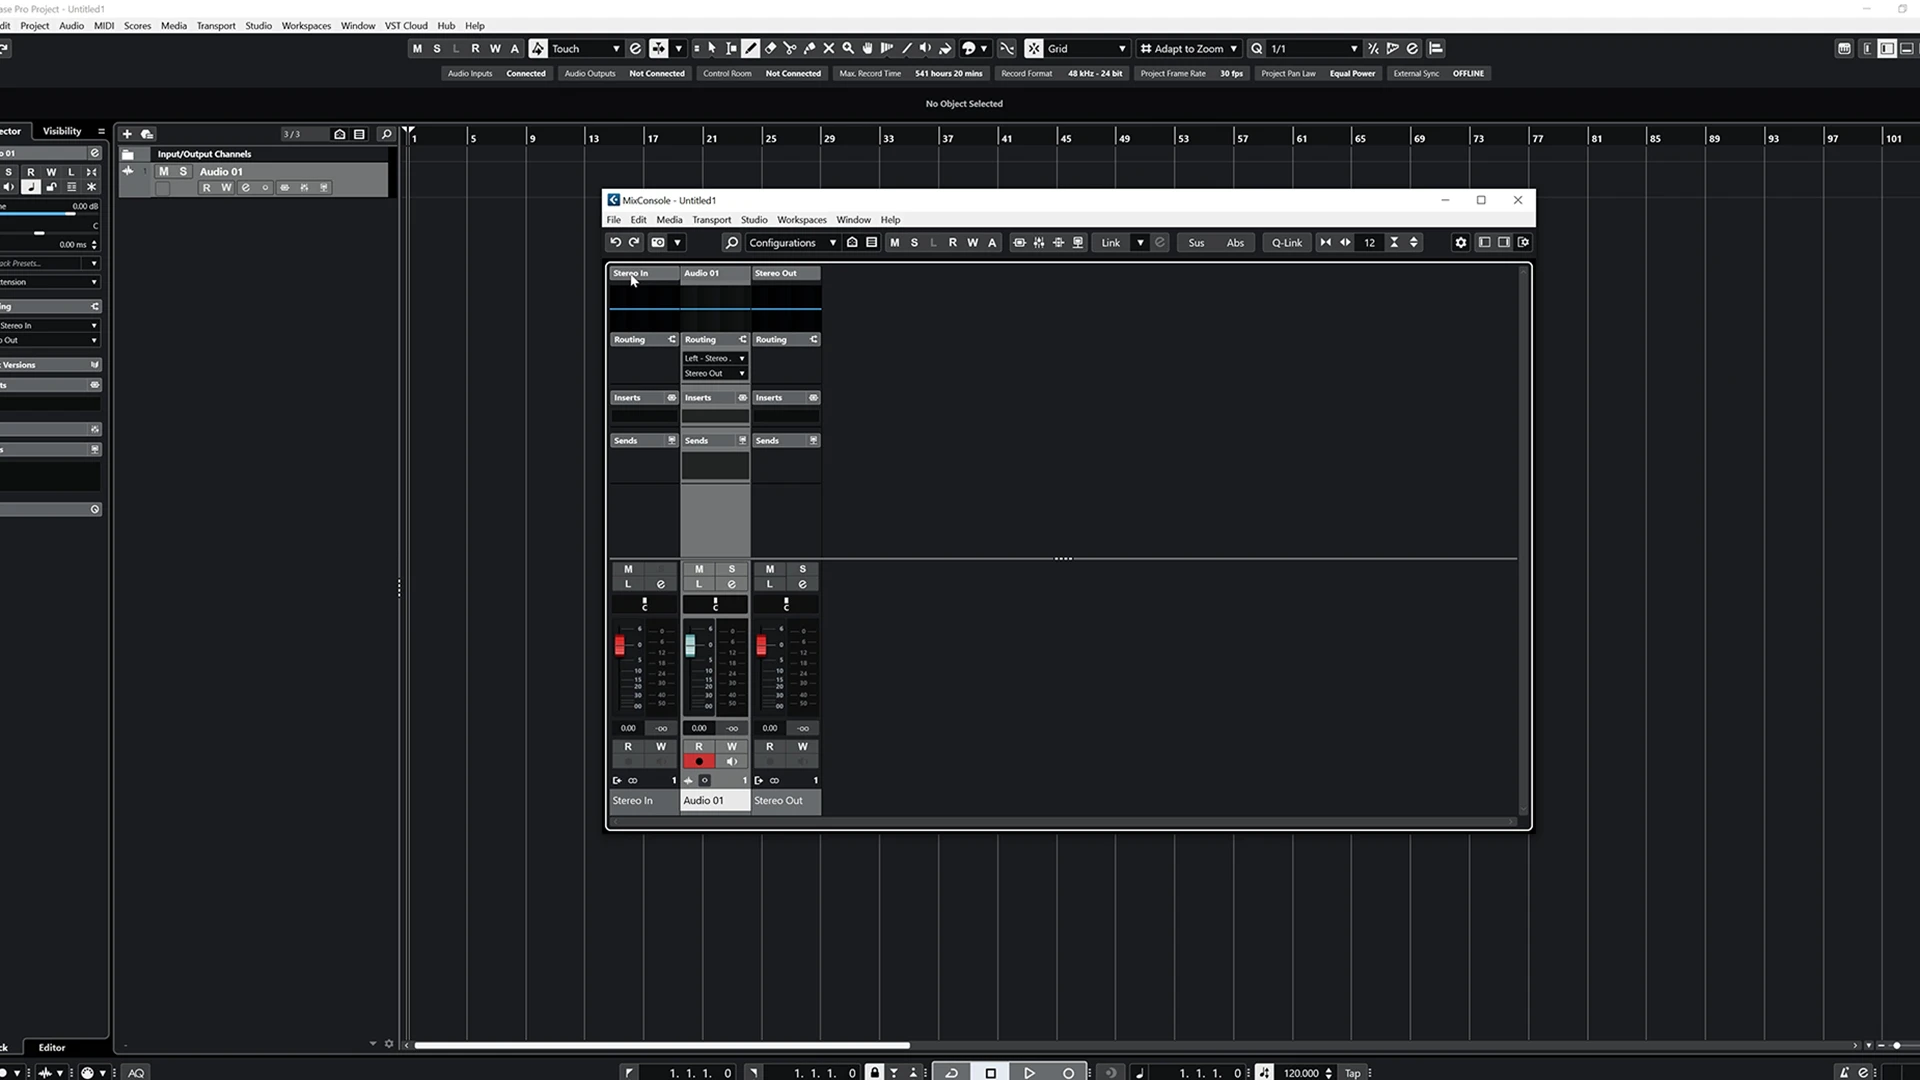Switch to the Visibility tab

(x=63, y=131)
